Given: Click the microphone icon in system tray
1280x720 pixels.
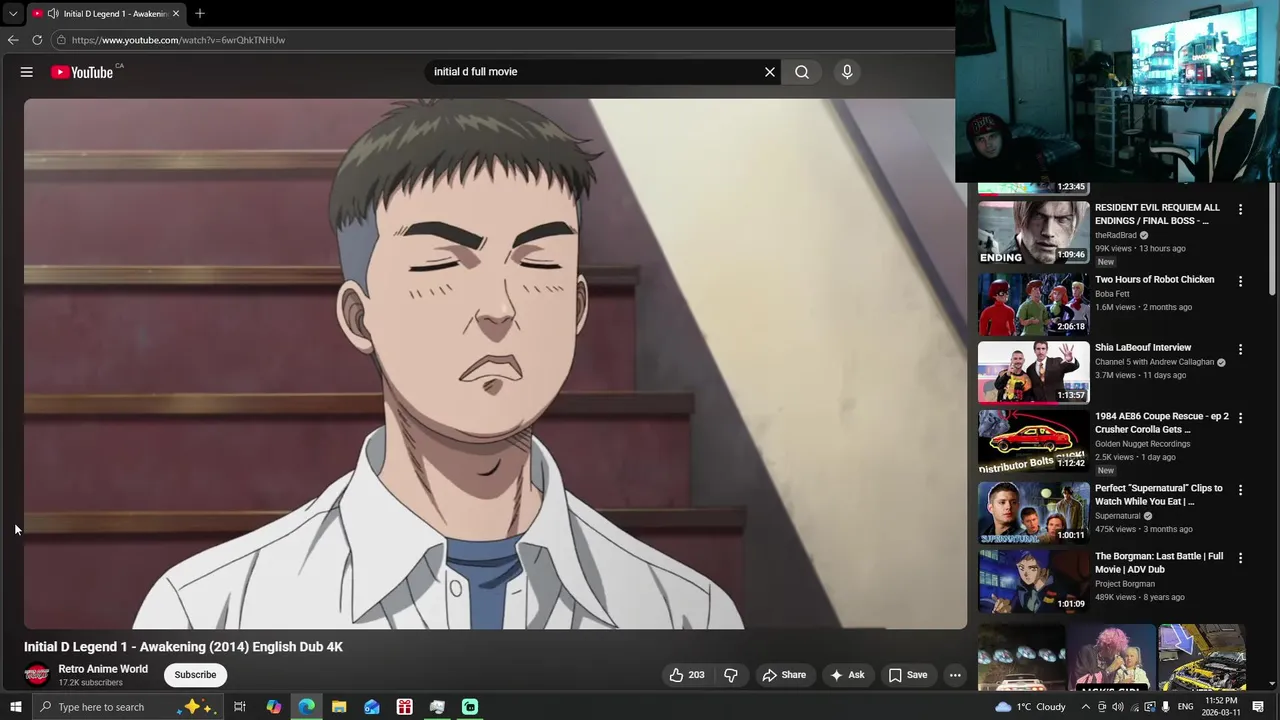Looking at the screenshot, I should tap(1166, 707).
